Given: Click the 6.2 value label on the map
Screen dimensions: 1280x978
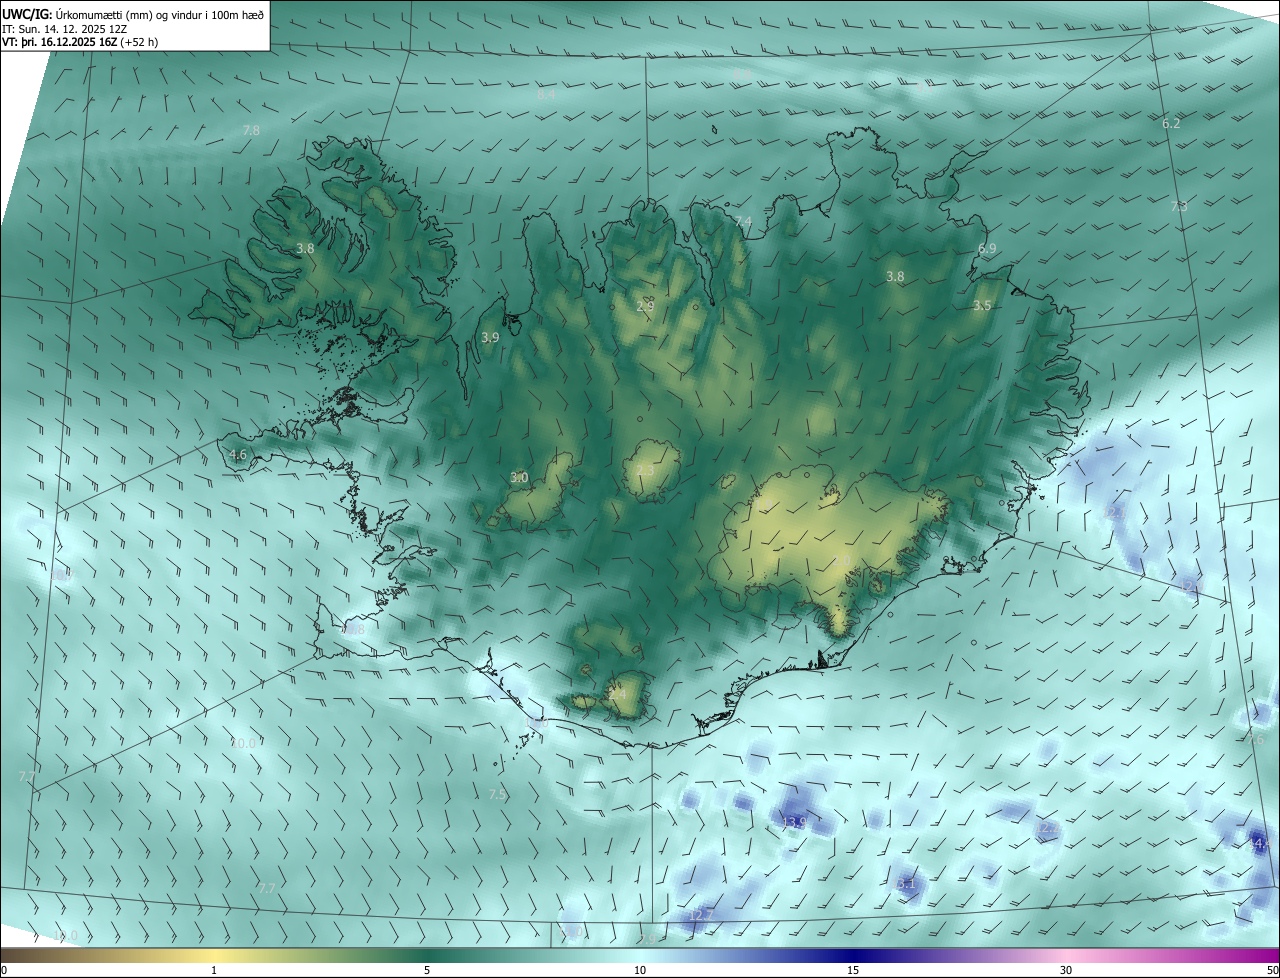Looking at the screenshot, I should [1171, 123].
